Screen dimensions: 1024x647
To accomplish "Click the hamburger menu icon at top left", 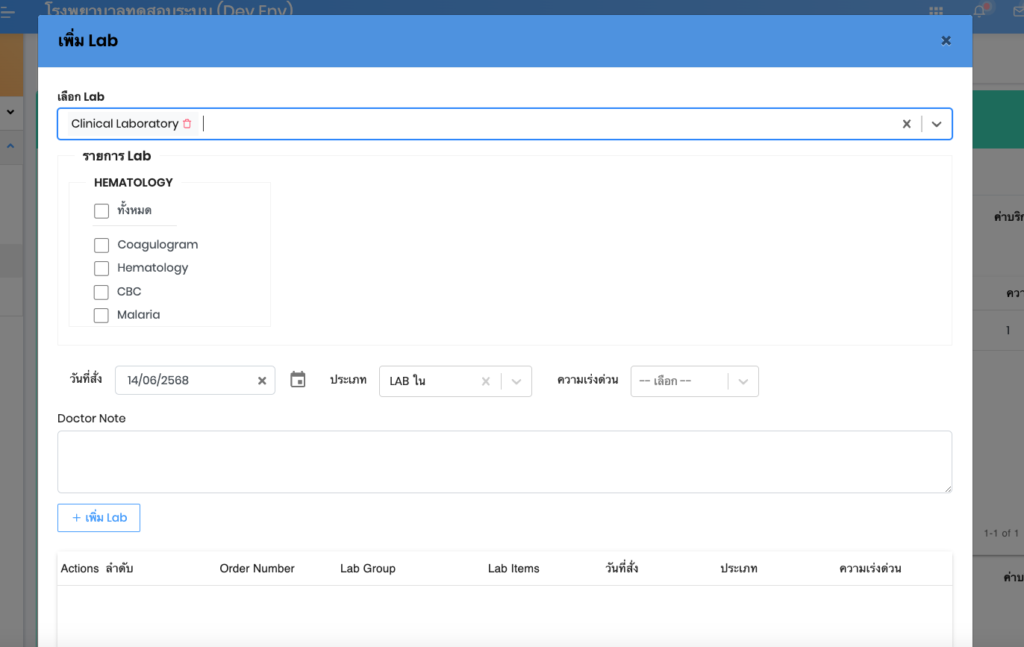I will [x=9, y=11].
